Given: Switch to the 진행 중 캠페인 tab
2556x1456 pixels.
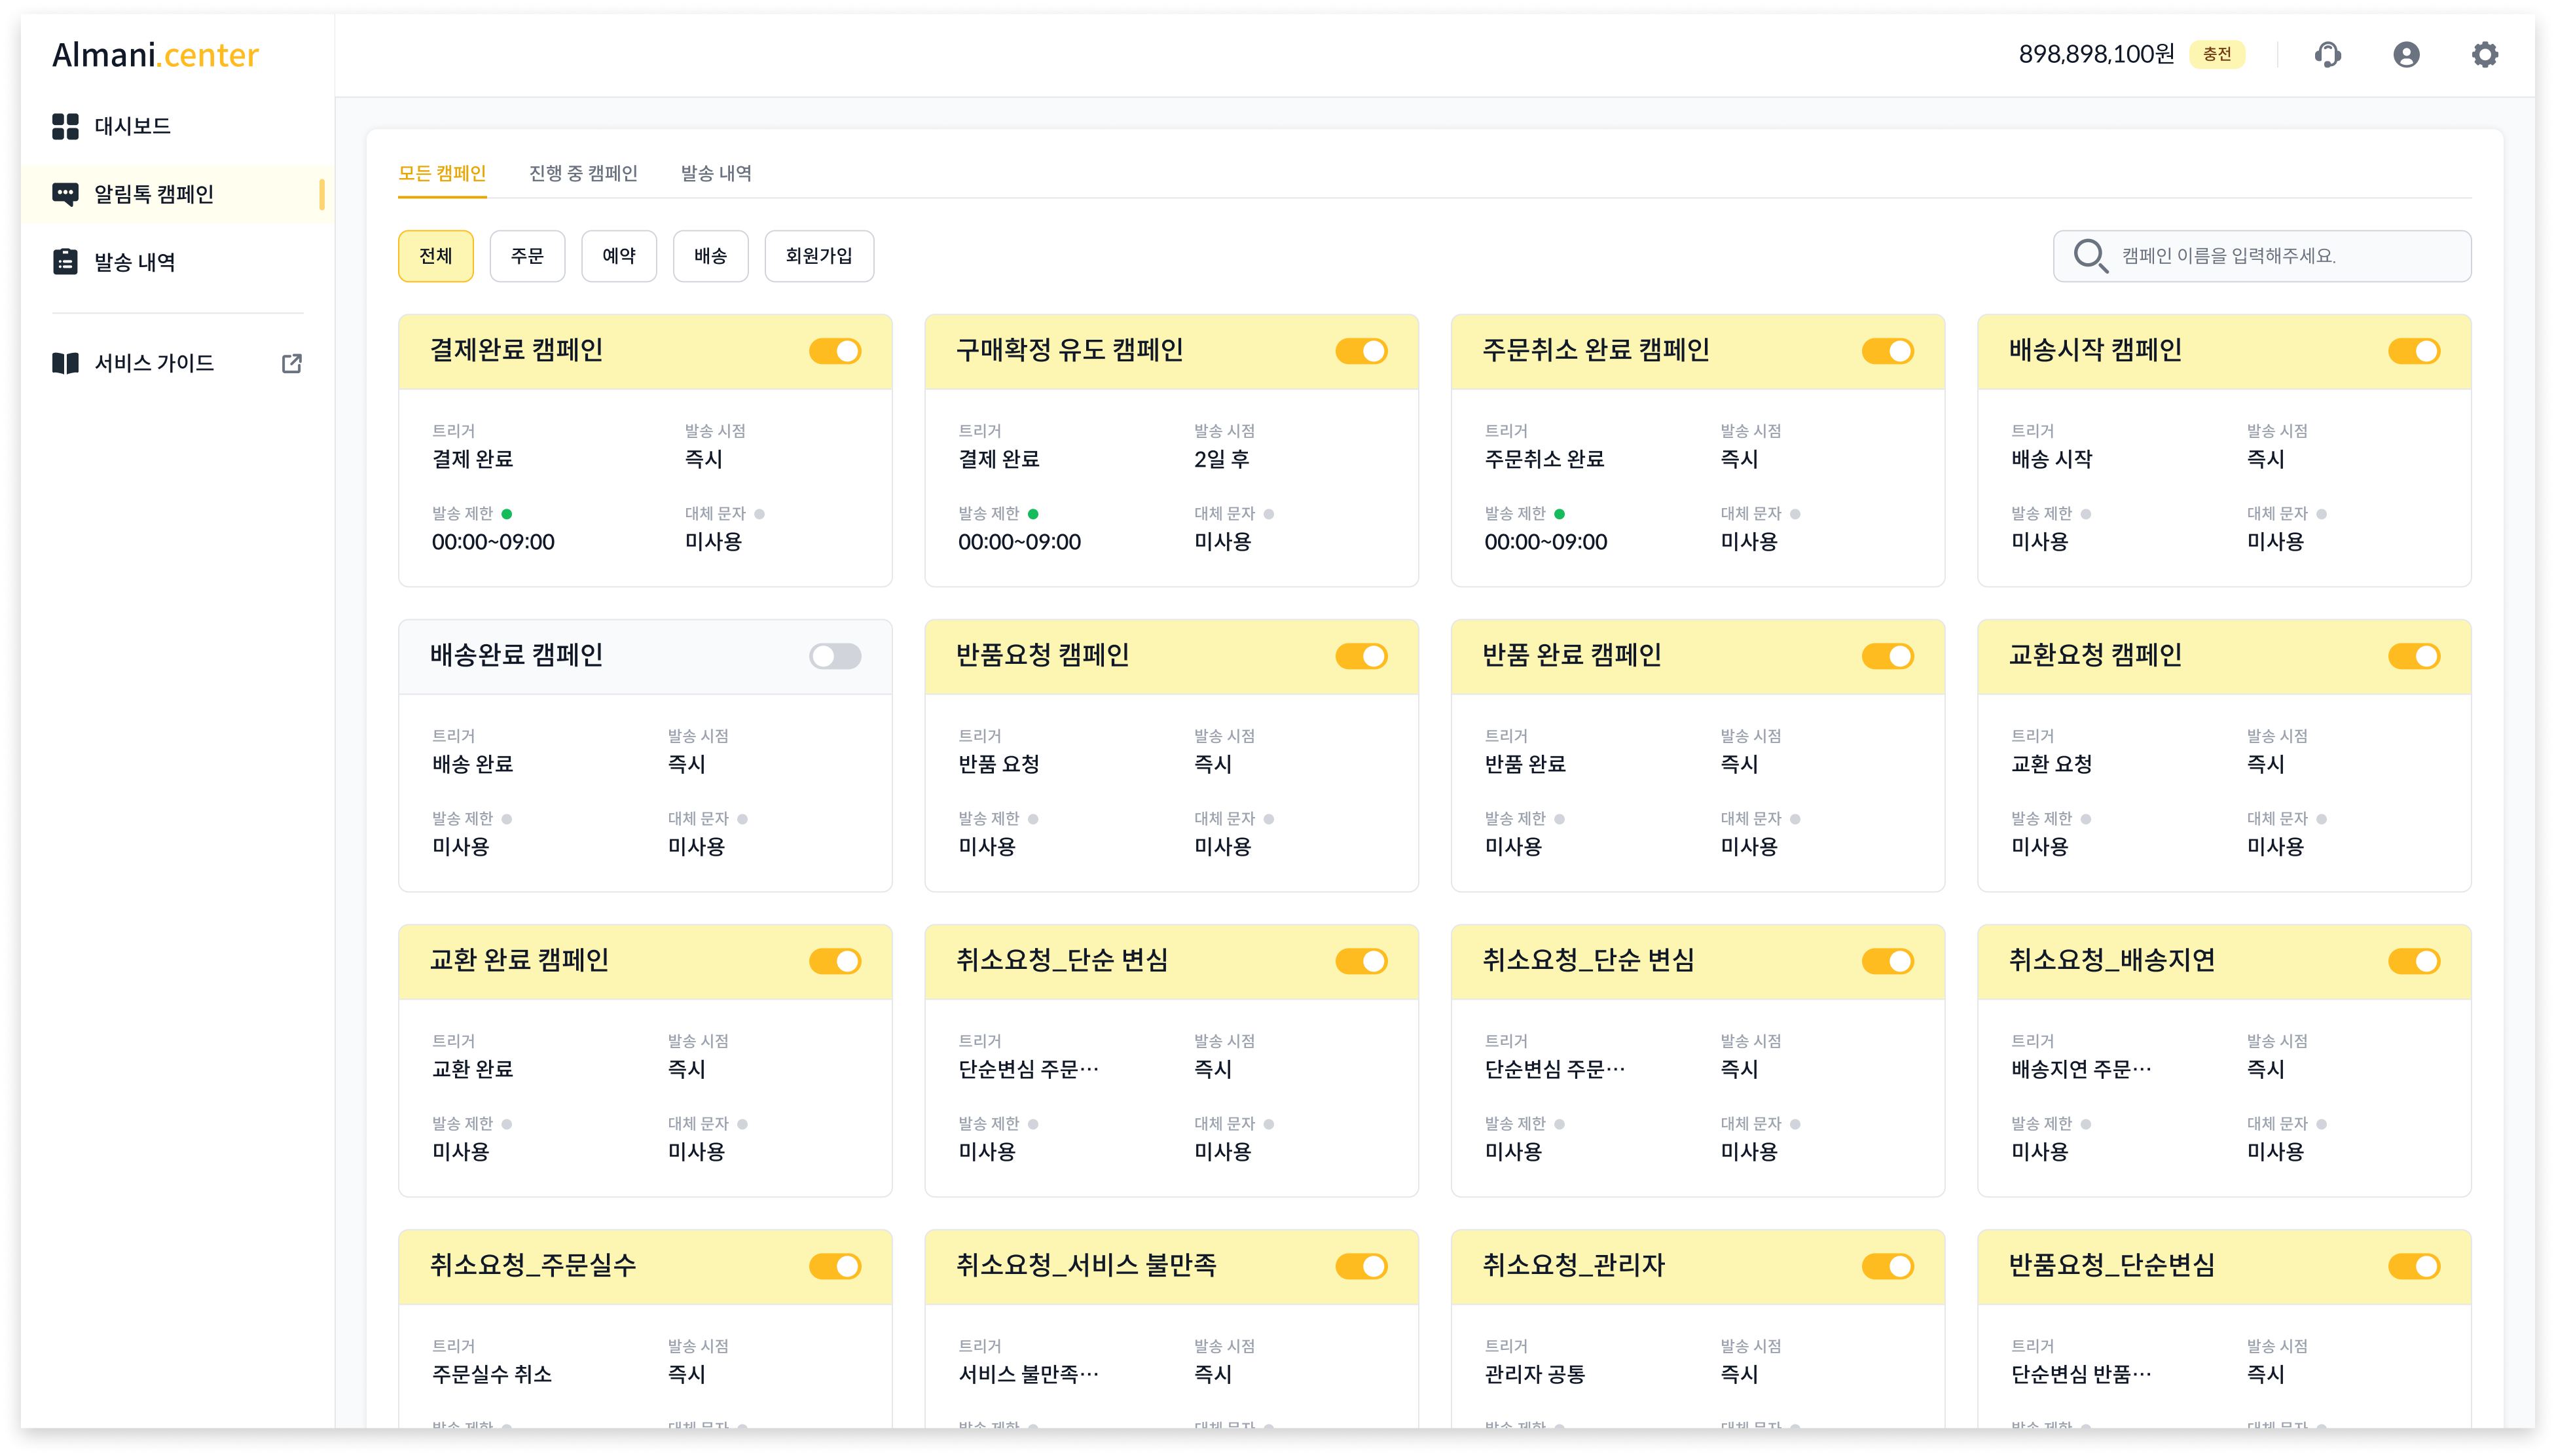Looking at the screenshot, I should point(583,173).
